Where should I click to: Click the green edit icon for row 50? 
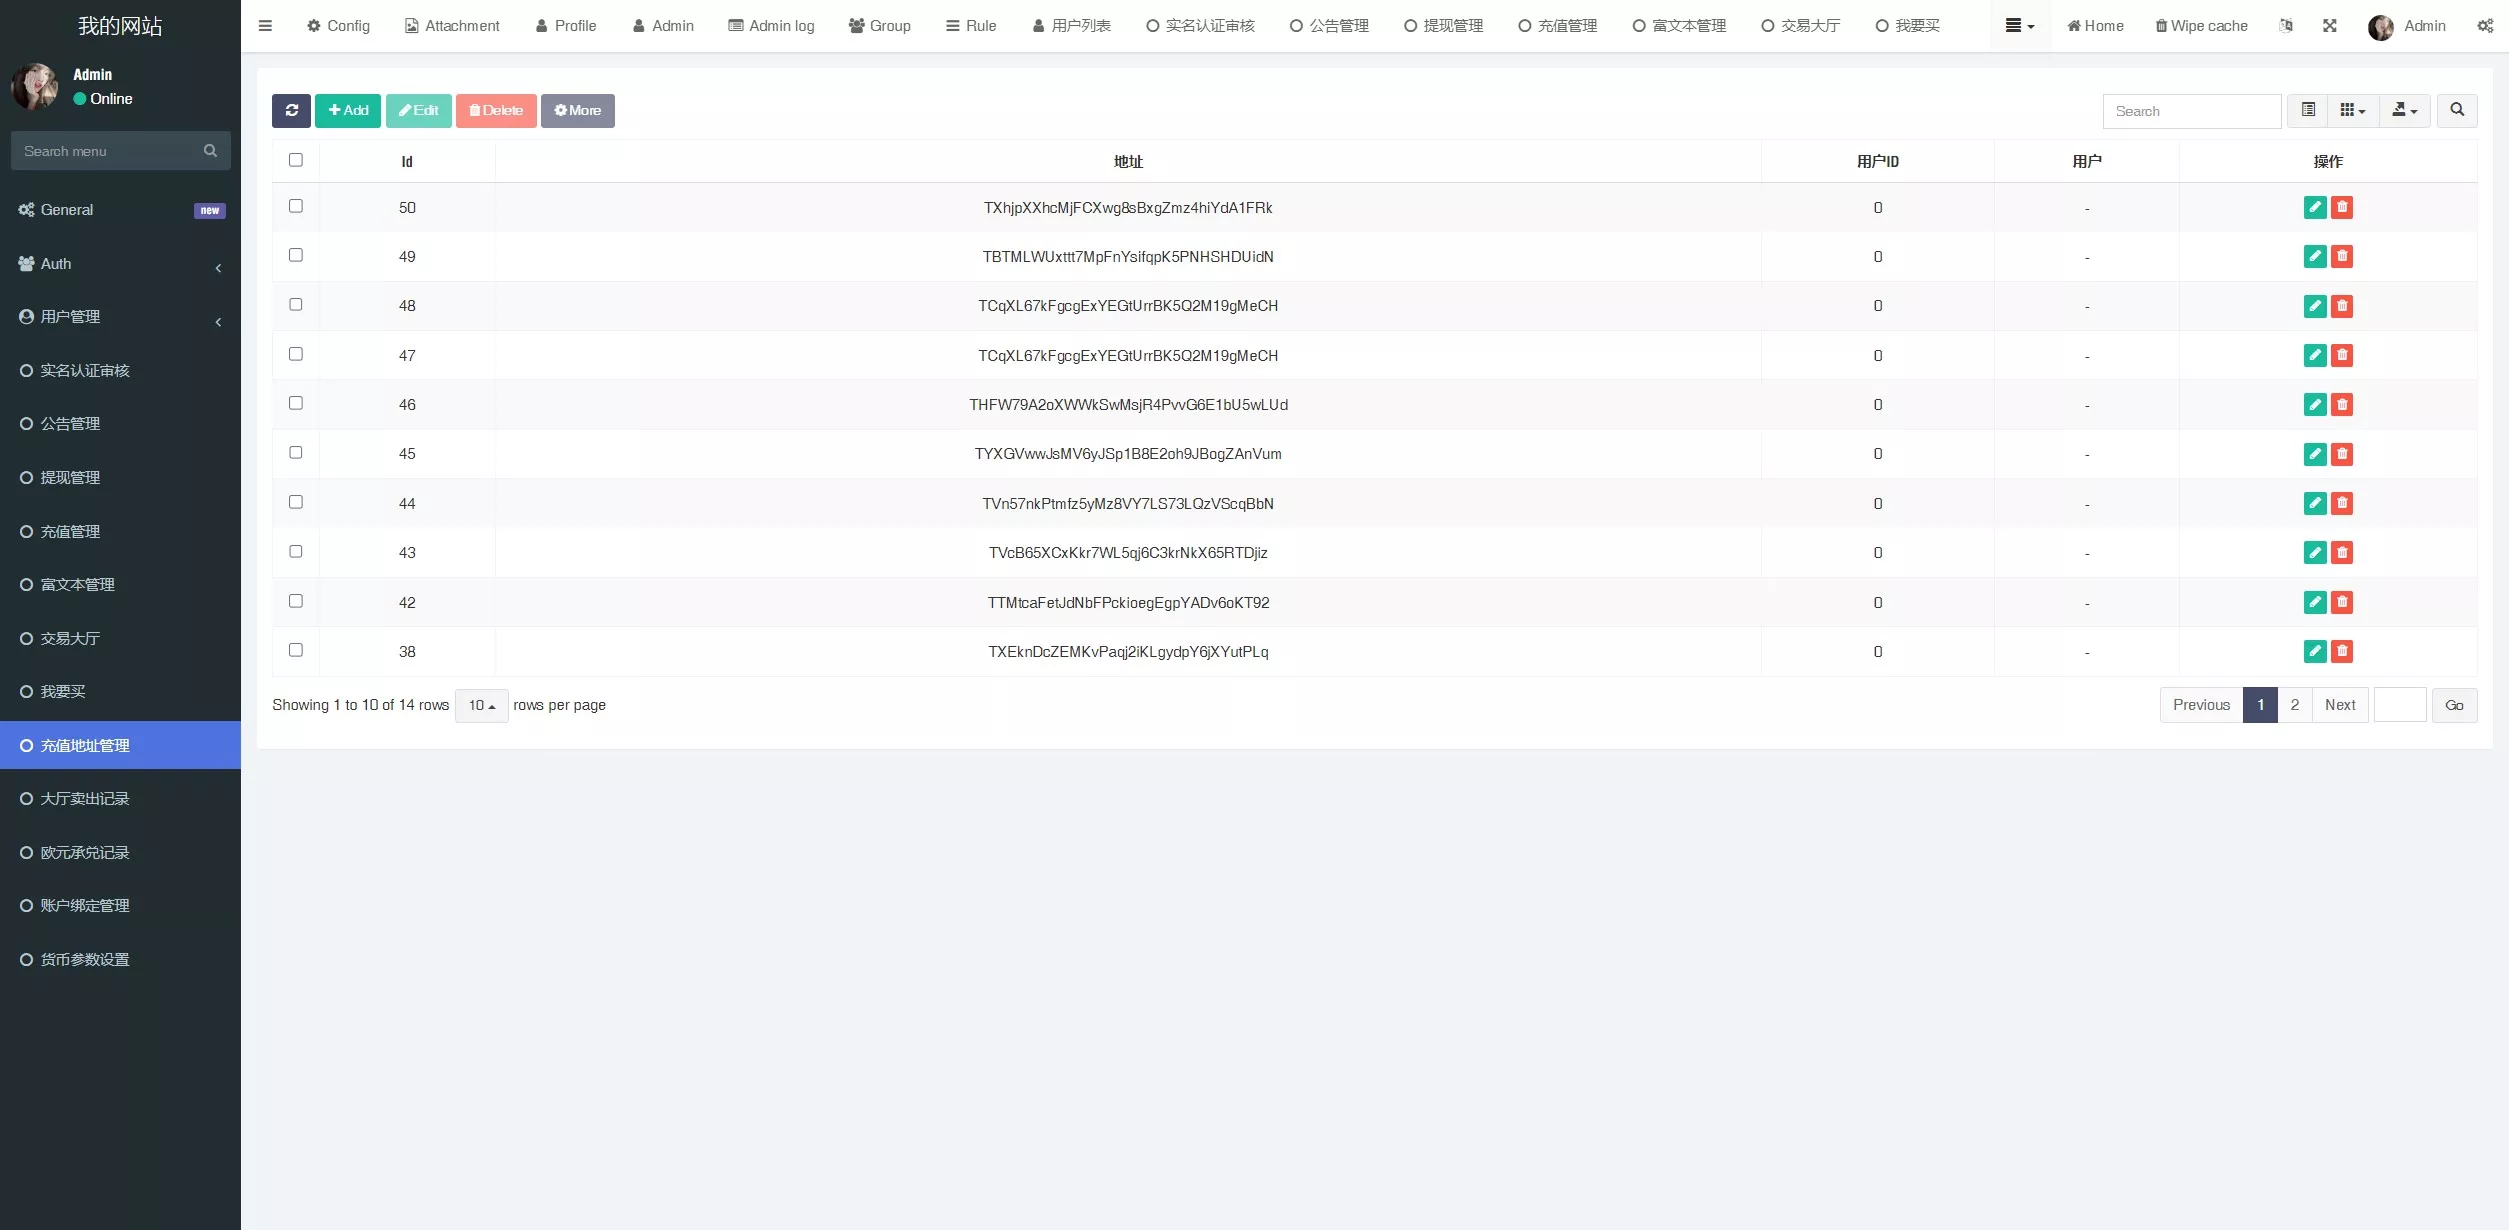(2314, 208)
